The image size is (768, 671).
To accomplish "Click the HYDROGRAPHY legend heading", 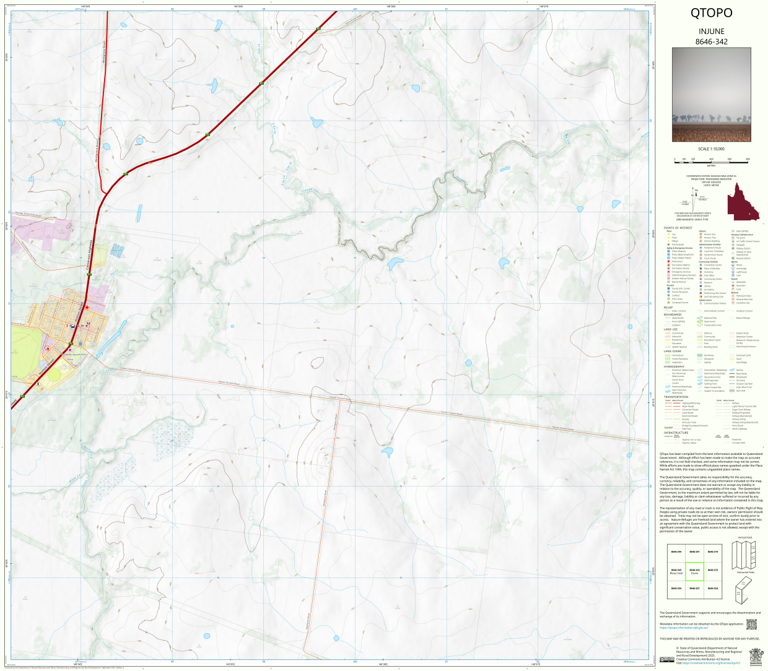I will tap(674, 366).
